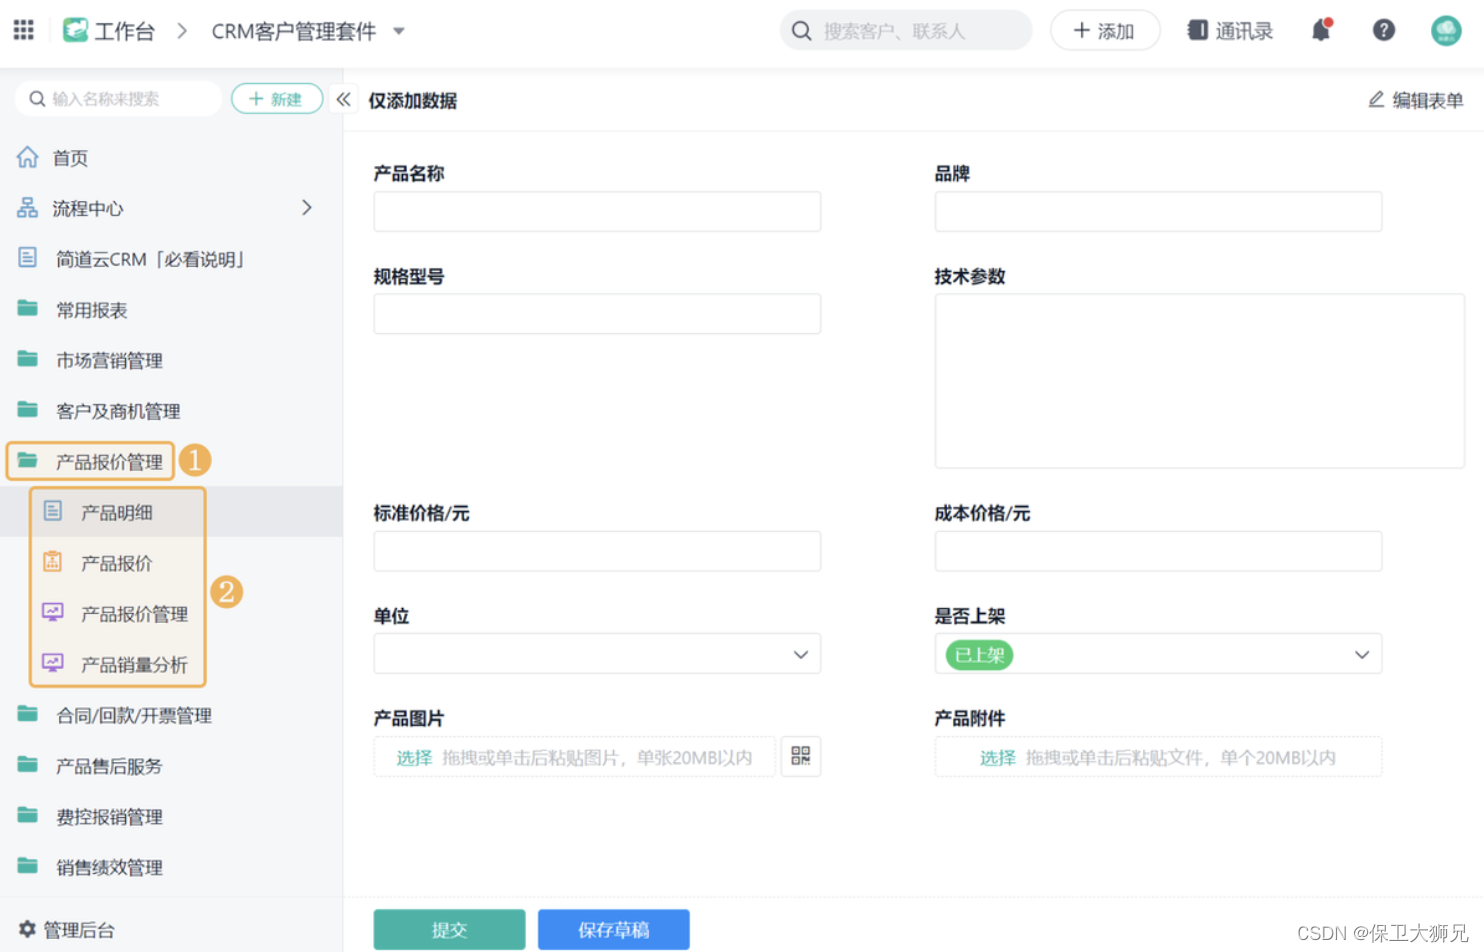Focus the 标准价格/元 input field
1484x952 pixels.
click(597, 551)
